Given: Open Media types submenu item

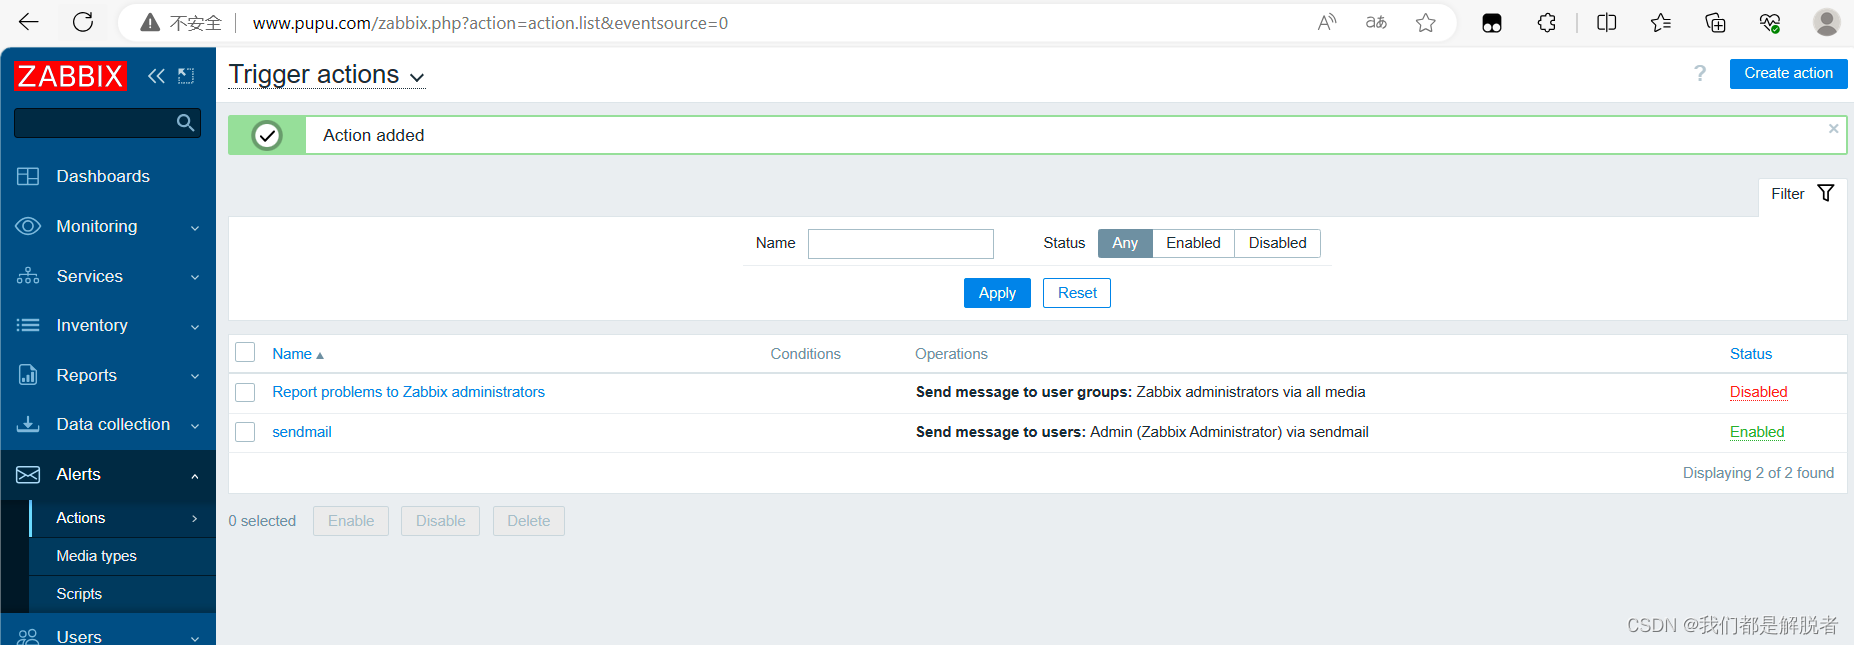Looking at the screenshot, I should click(x=122, y=556).
